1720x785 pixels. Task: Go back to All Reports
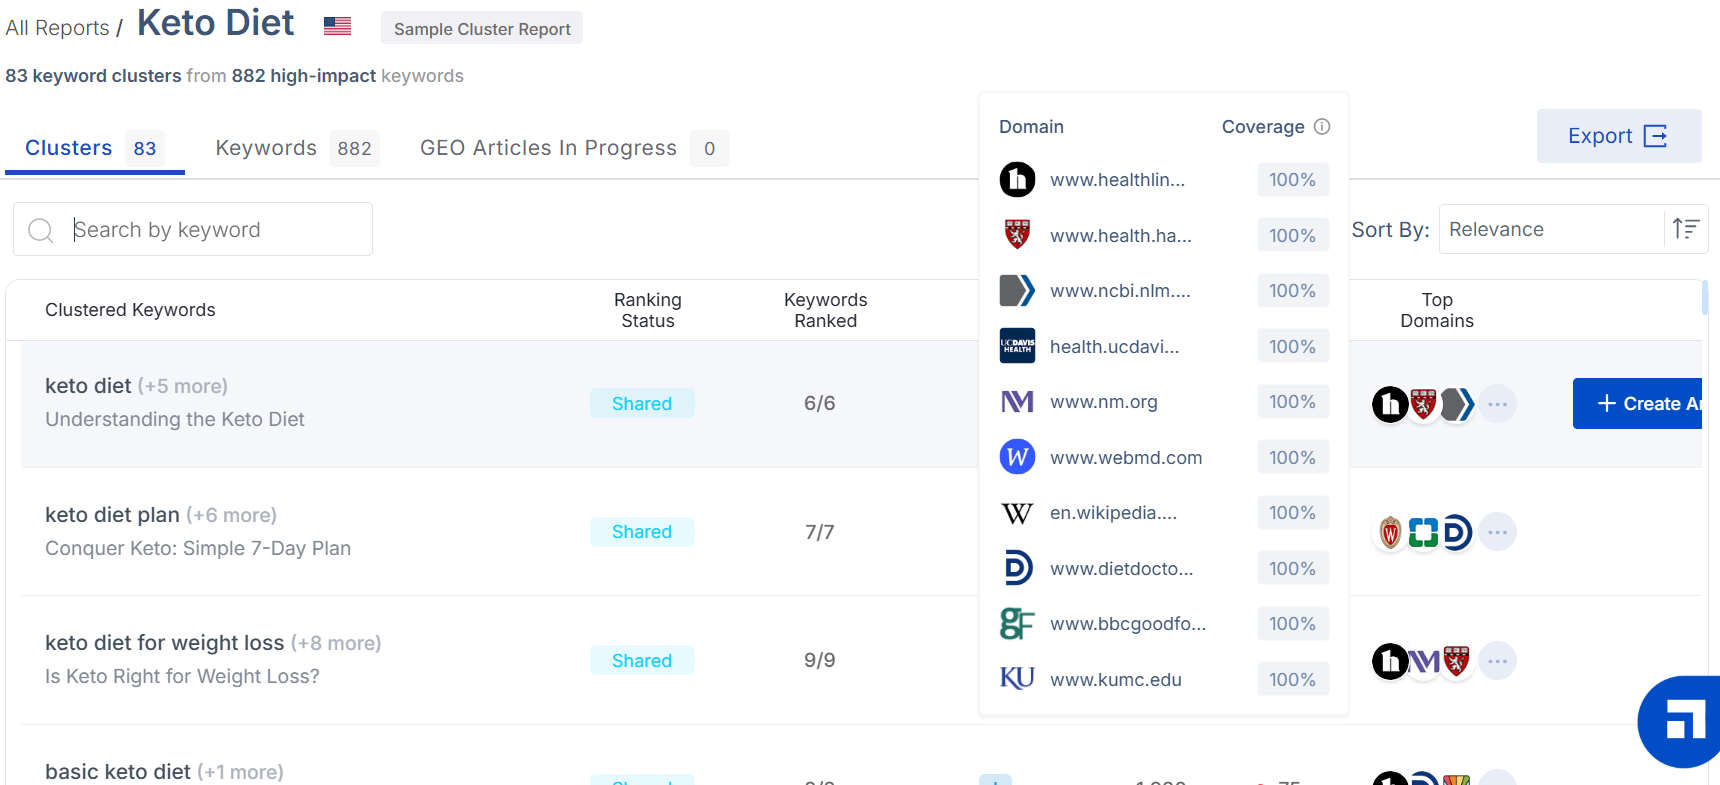57,28
